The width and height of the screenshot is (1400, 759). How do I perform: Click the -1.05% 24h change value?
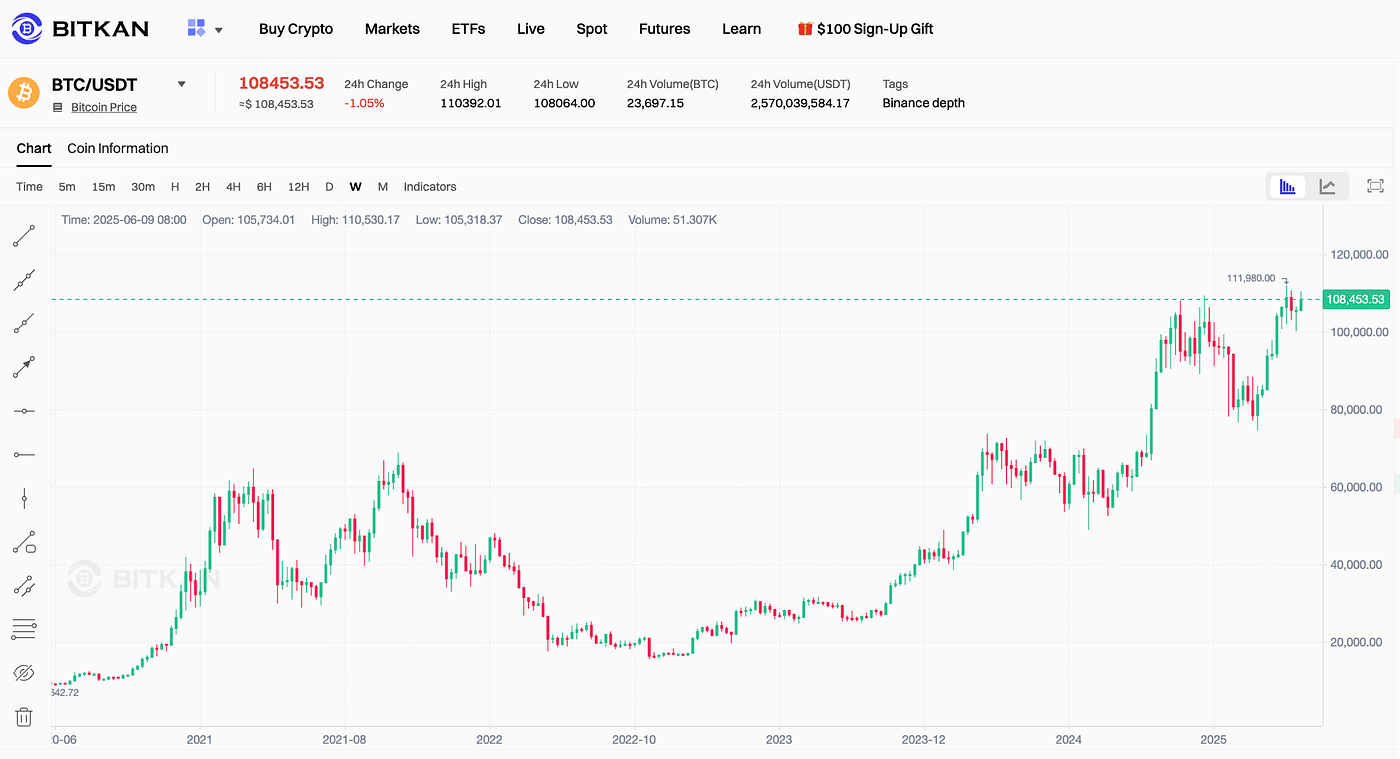(x=364, y=103)
